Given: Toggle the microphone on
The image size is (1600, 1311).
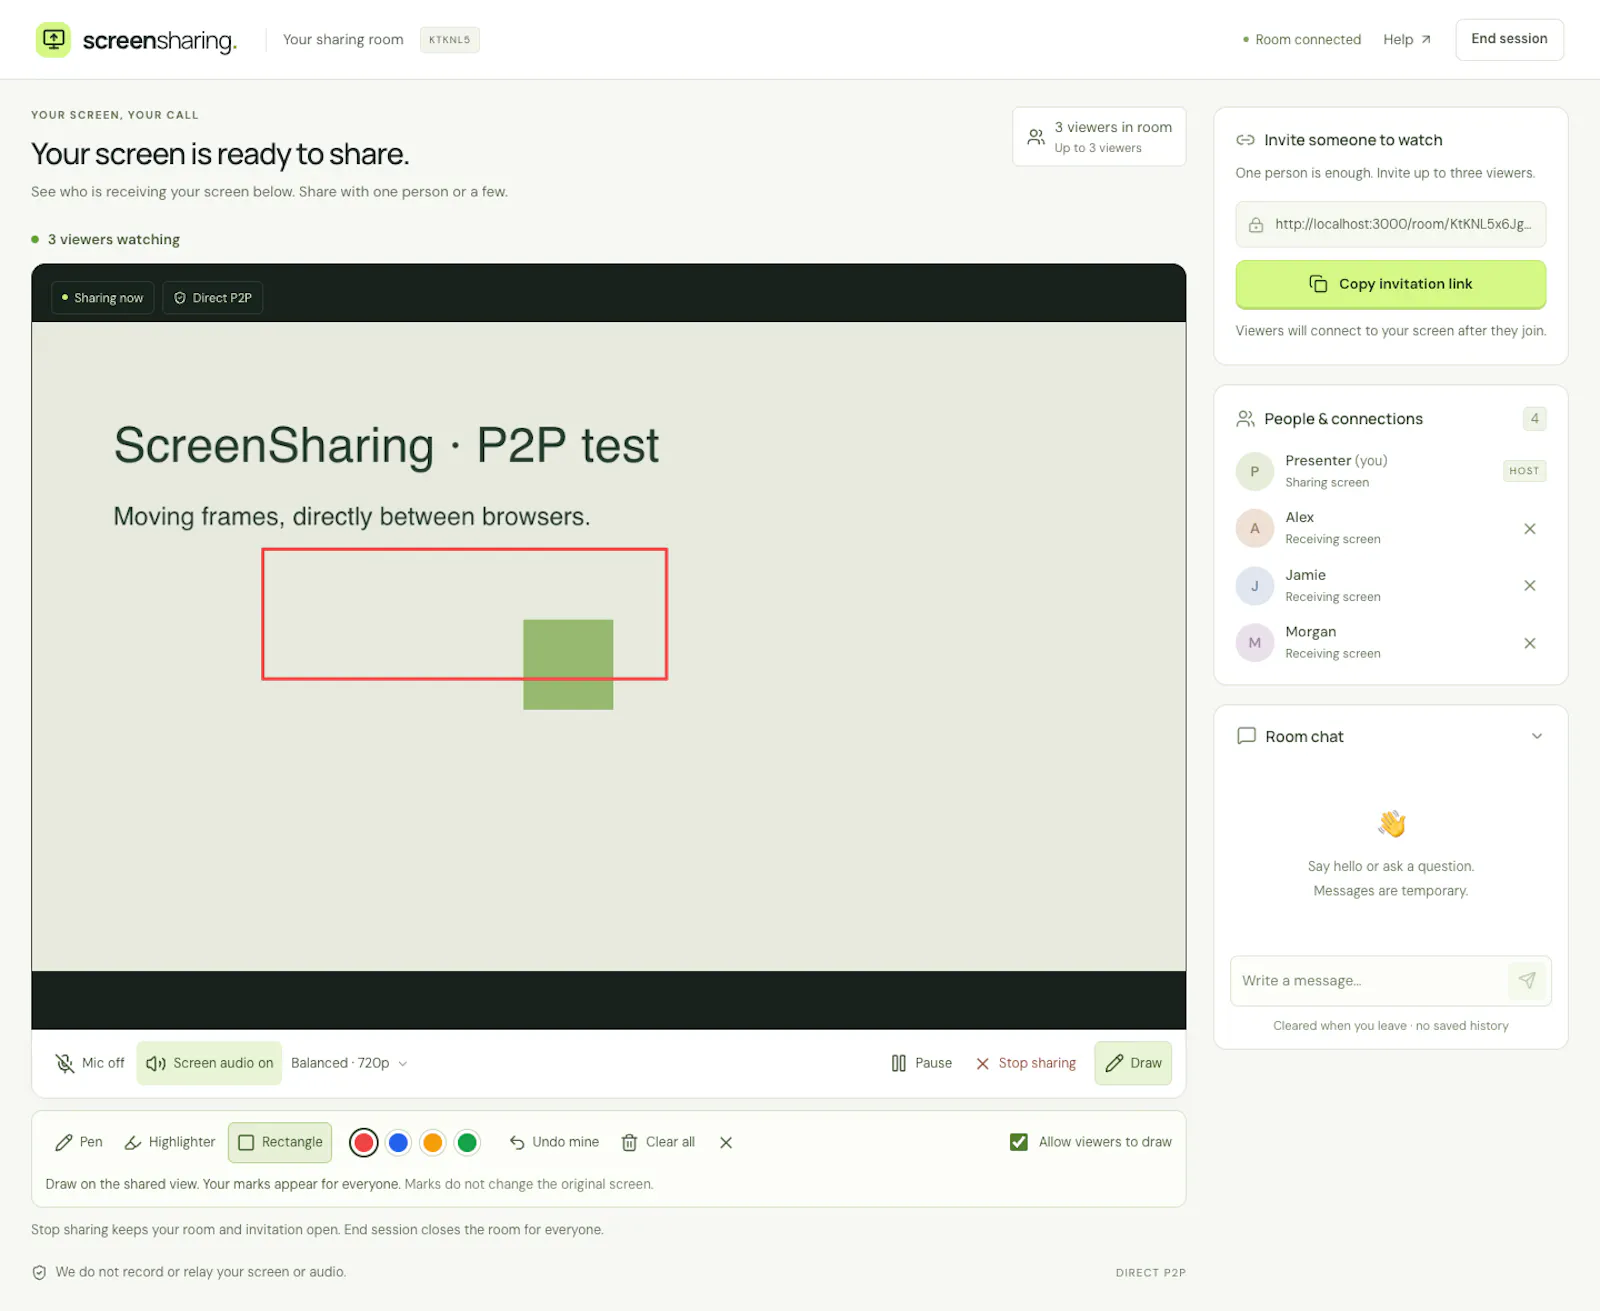Looking at the screenshot, I should (90, 1063).
